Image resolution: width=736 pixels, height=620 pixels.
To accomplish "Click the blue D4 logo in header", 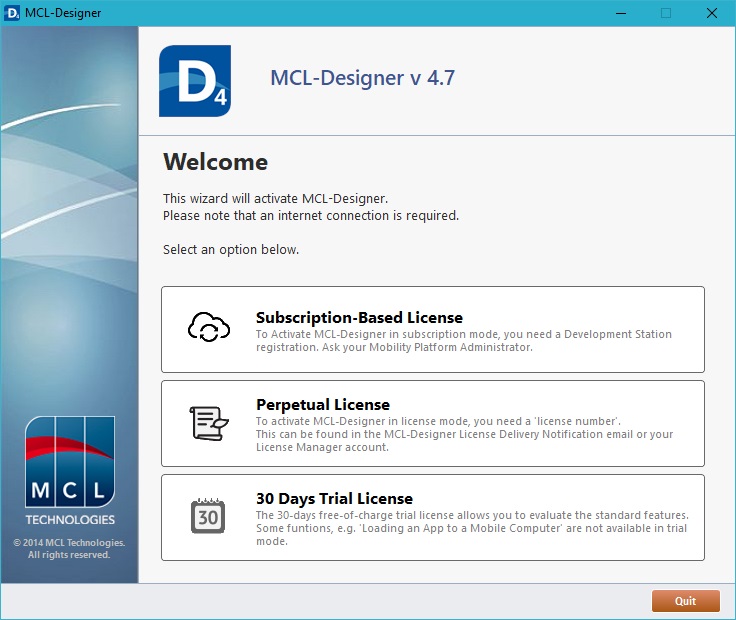I will pos(195,81).
